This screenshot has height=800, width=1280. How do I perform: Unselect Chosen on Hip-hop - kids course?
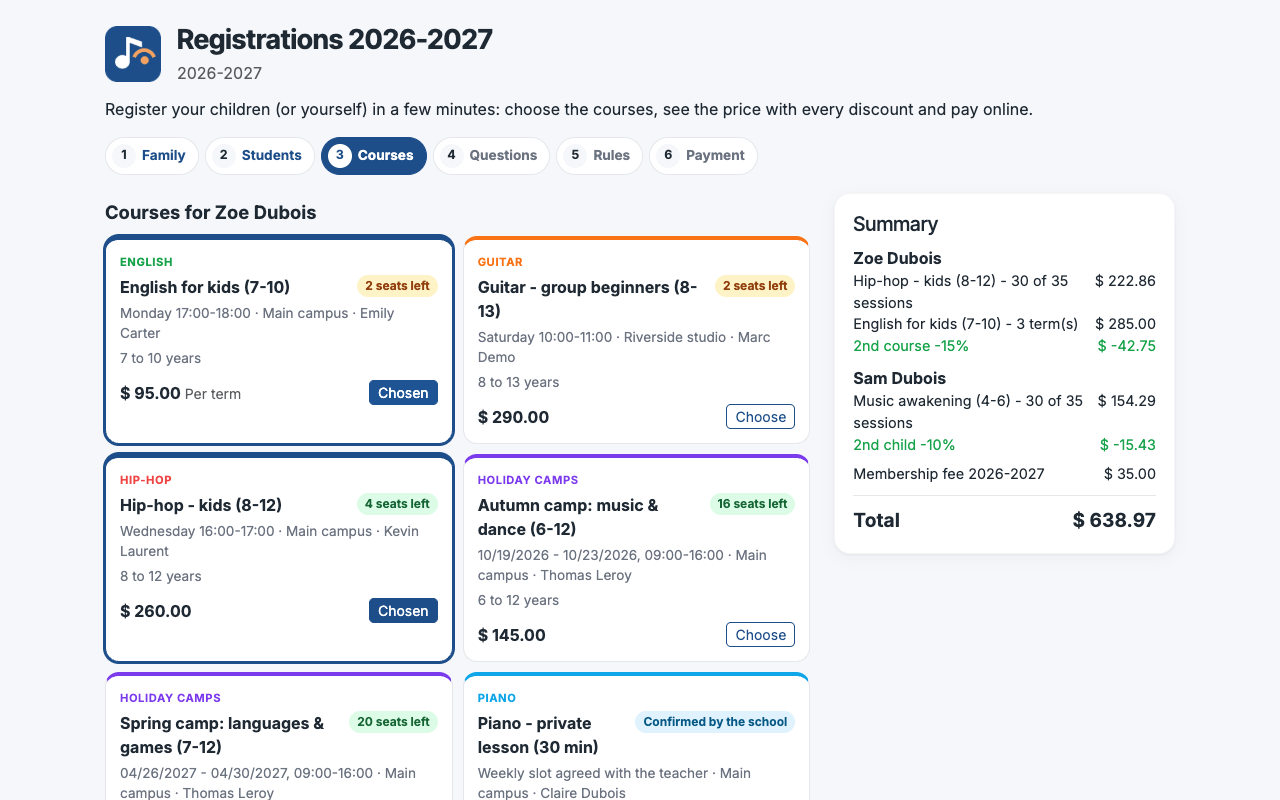click(403, 611)
